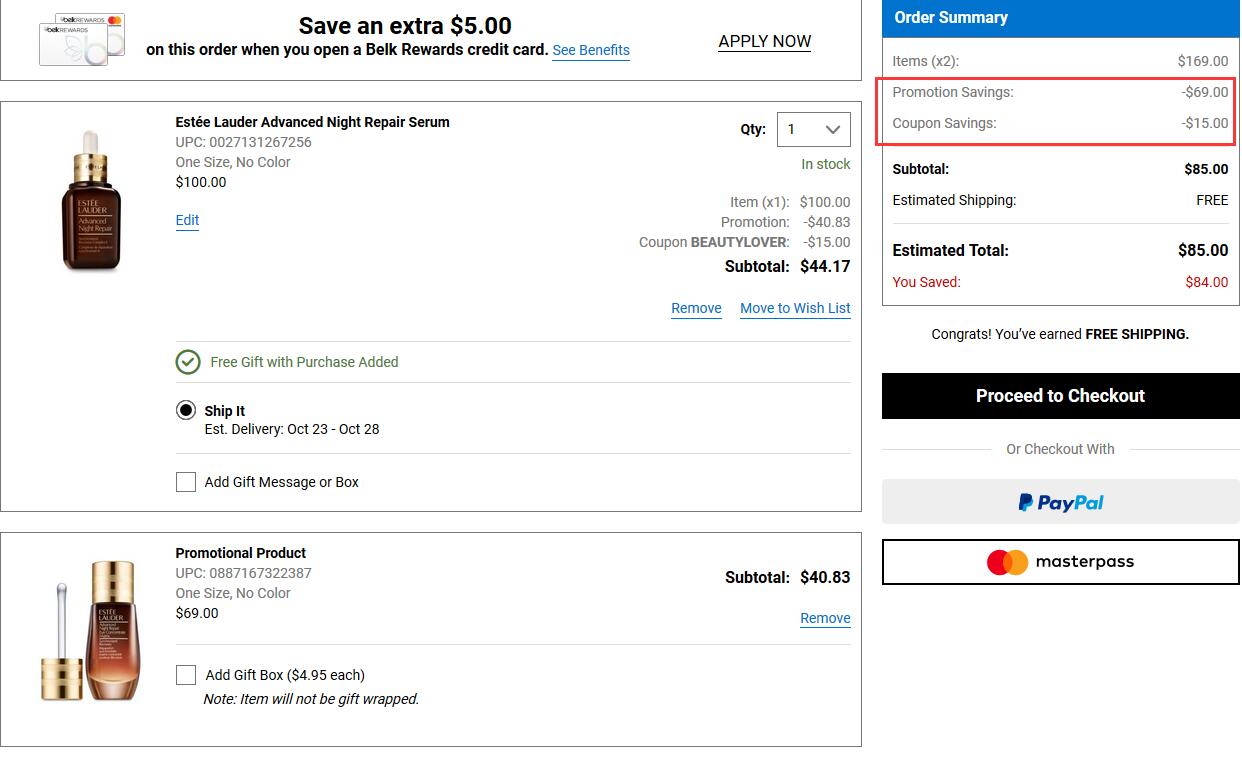Remove the Night Repair Serum from cart

tap(696, 308)
